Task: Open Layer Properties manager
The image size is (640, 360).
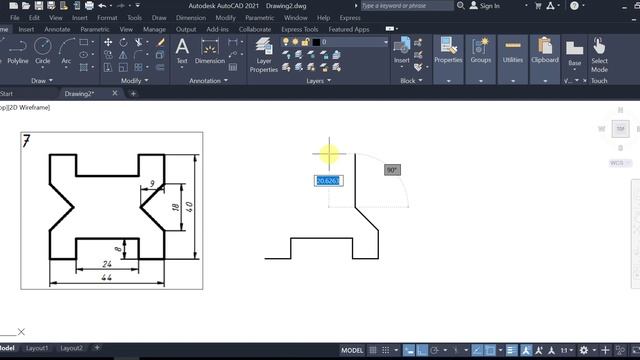Action: click(264, 55)
